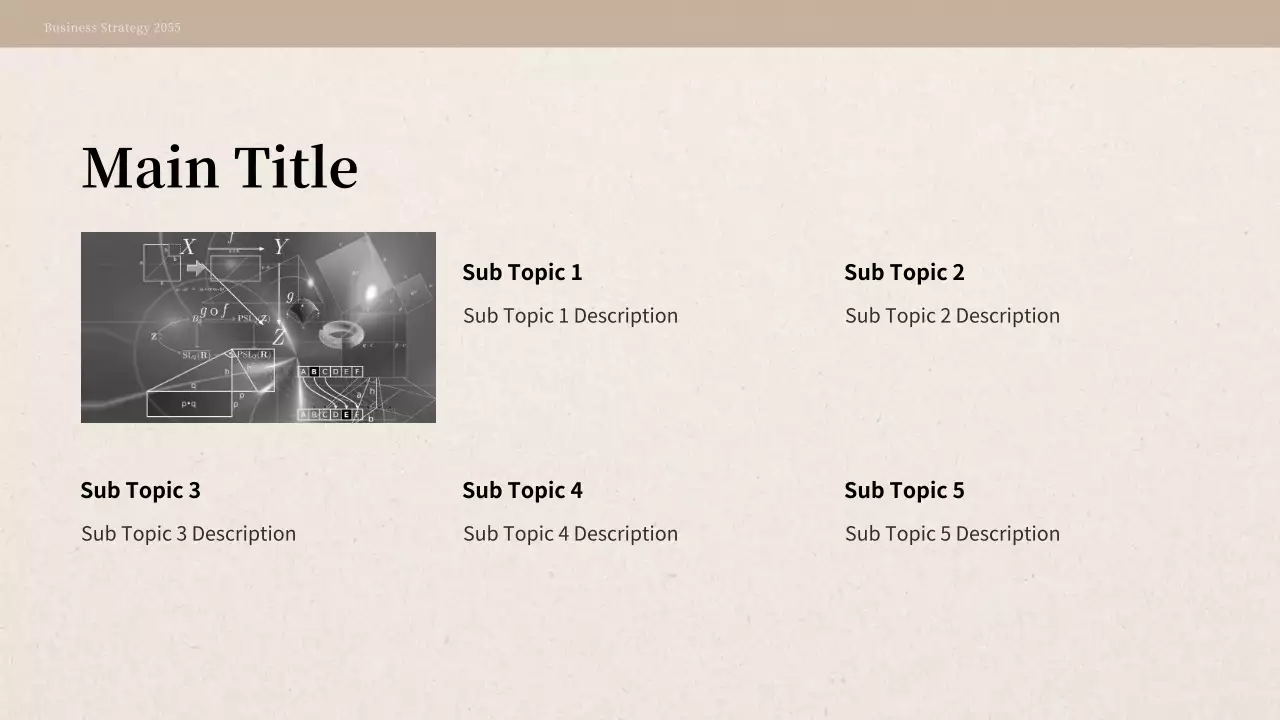Click the letter X in the diagram

188,247
